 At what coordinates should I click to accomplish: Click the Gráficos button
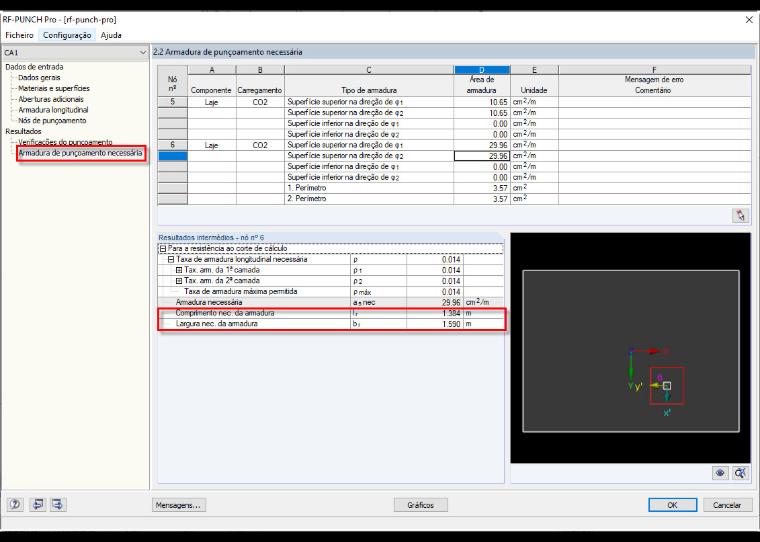tap(421, 505)
